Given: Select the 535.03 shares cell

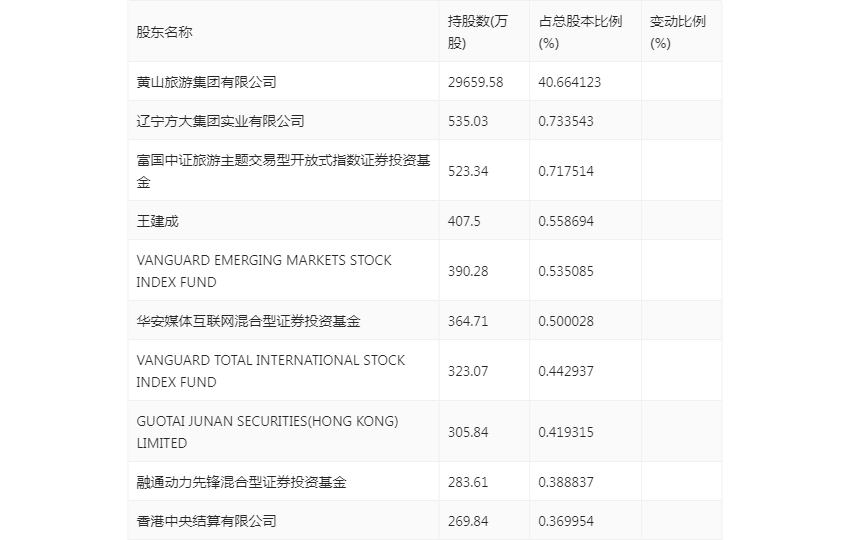Looking at the screenshot, I should coord(468,121).
